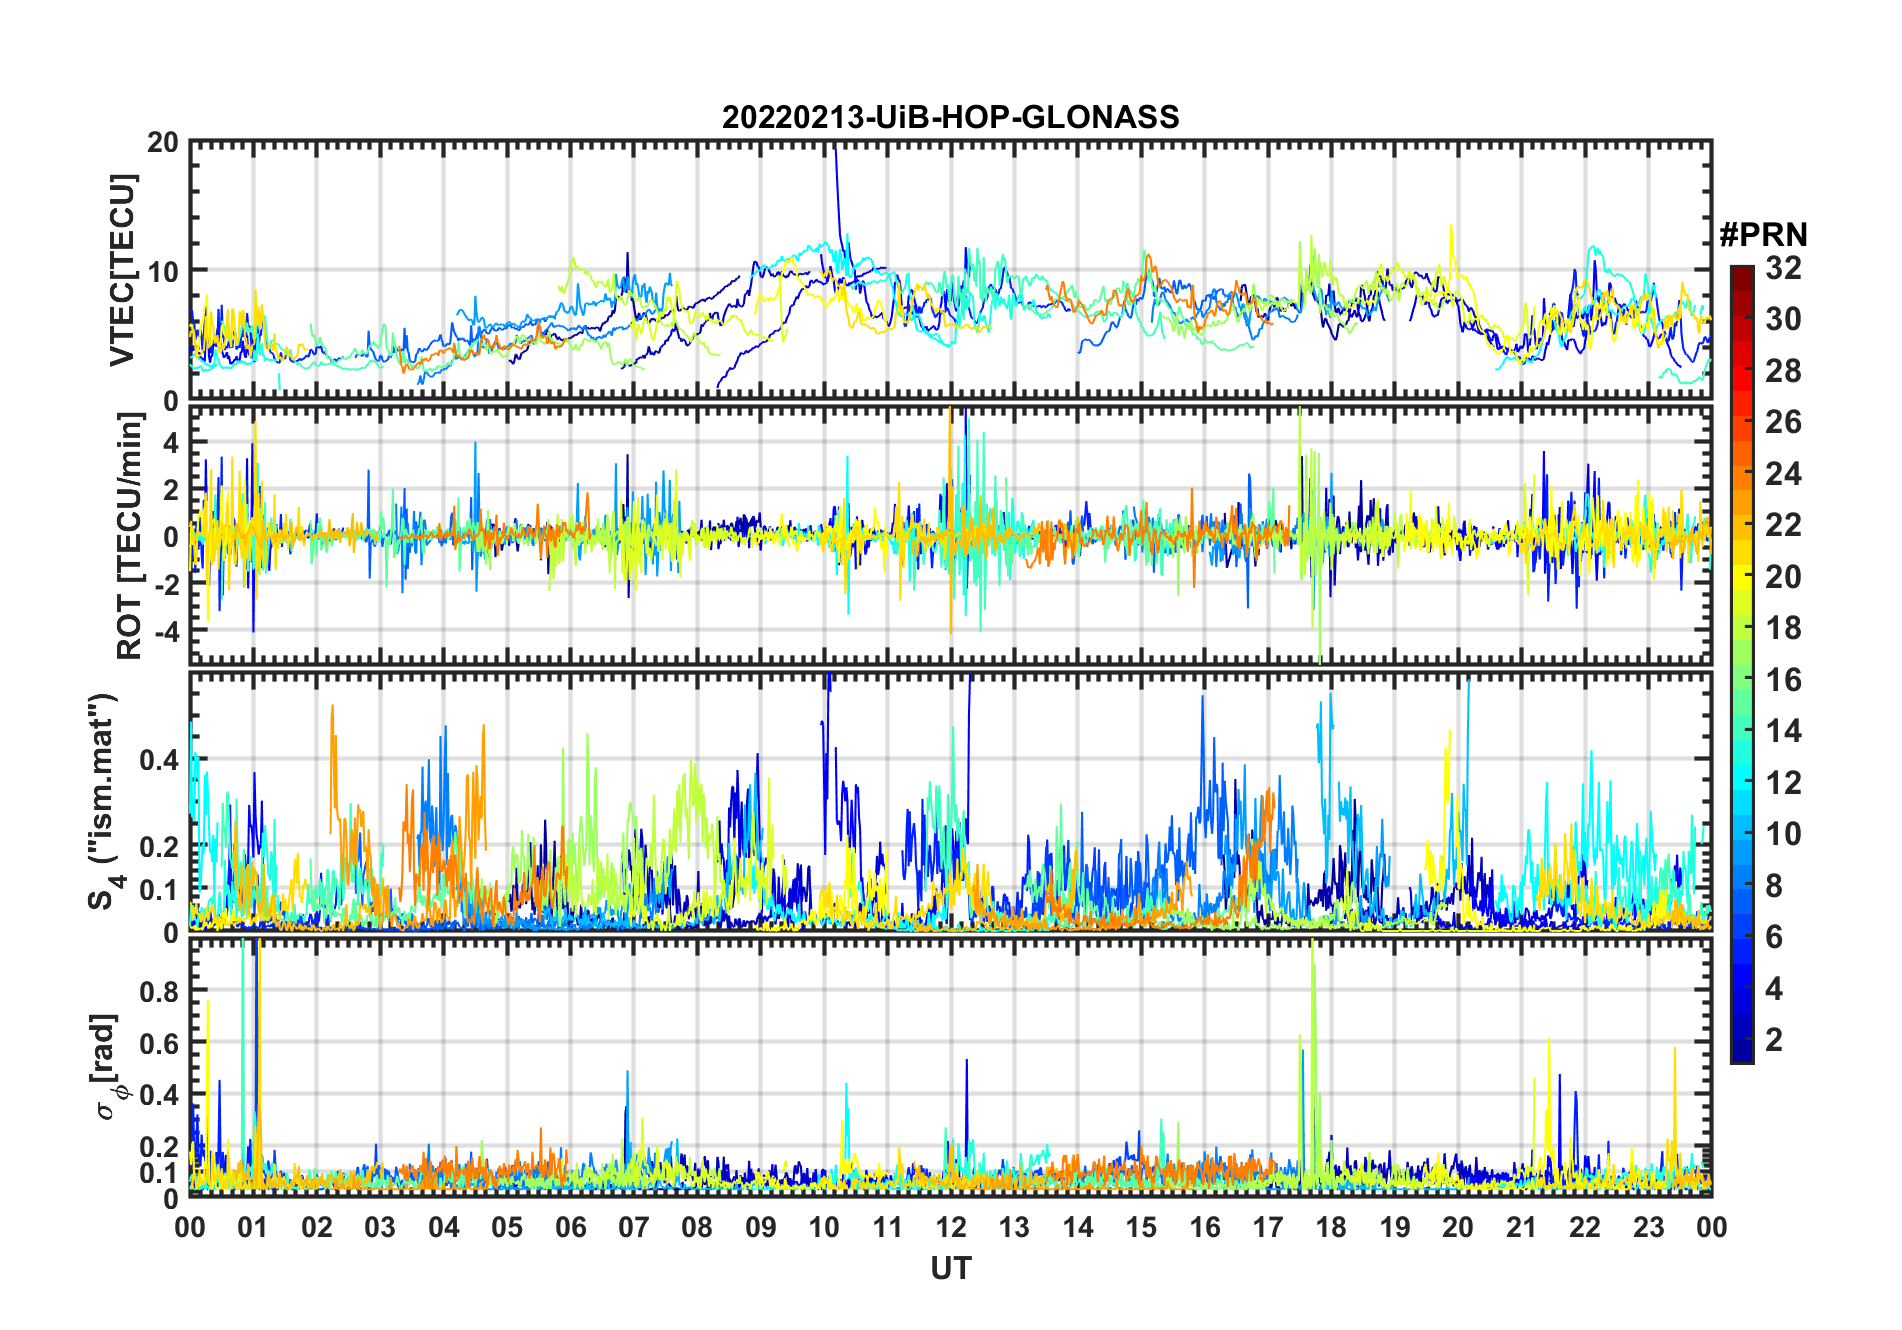Viewport: 1902px width, 1330px height.
Task: Click colorbar tick label 8
Action: pos(1774,885)
